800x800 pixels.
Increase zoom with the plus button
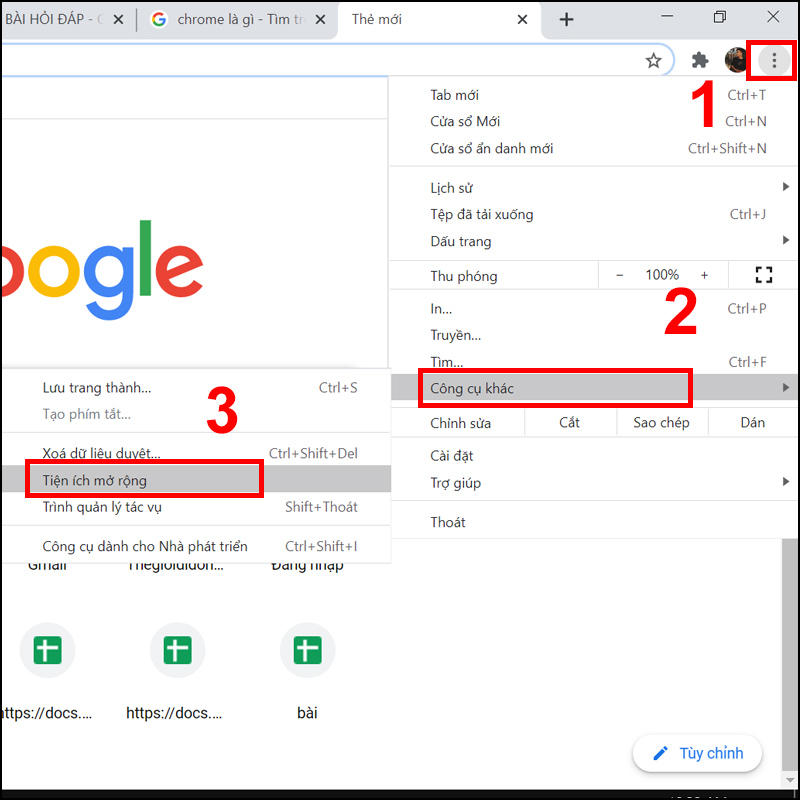pos(704,275)
